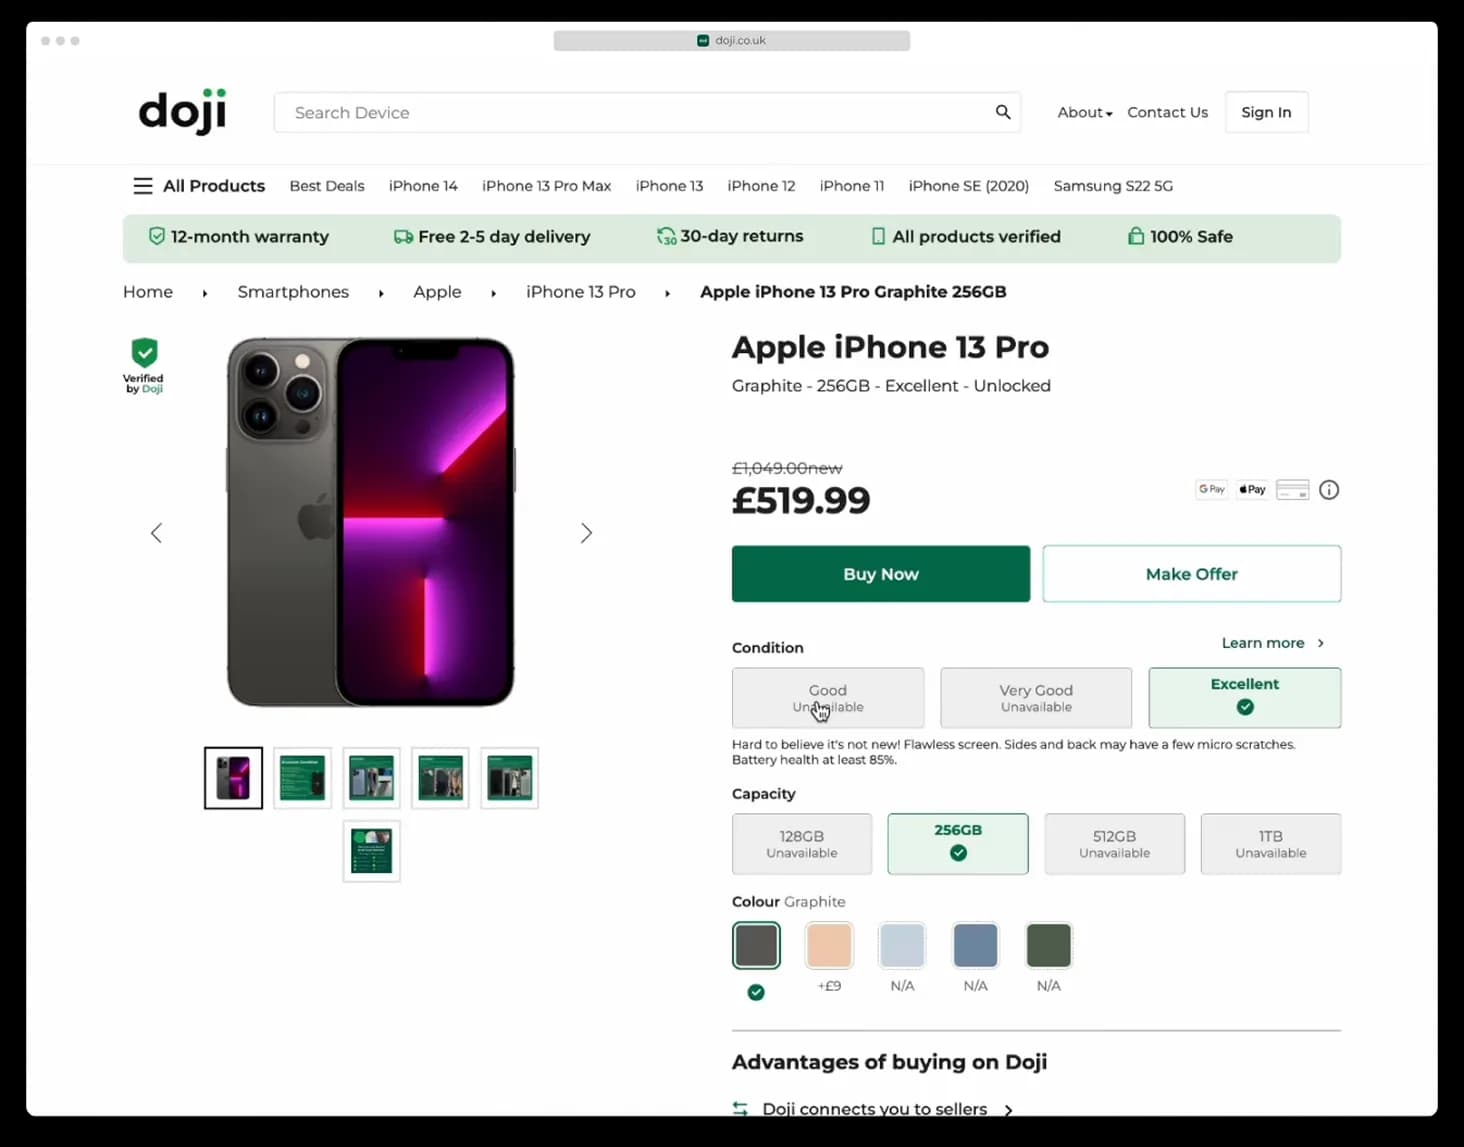Select the Very Good condition option
The image size is (1464, 1147).
1035,697
